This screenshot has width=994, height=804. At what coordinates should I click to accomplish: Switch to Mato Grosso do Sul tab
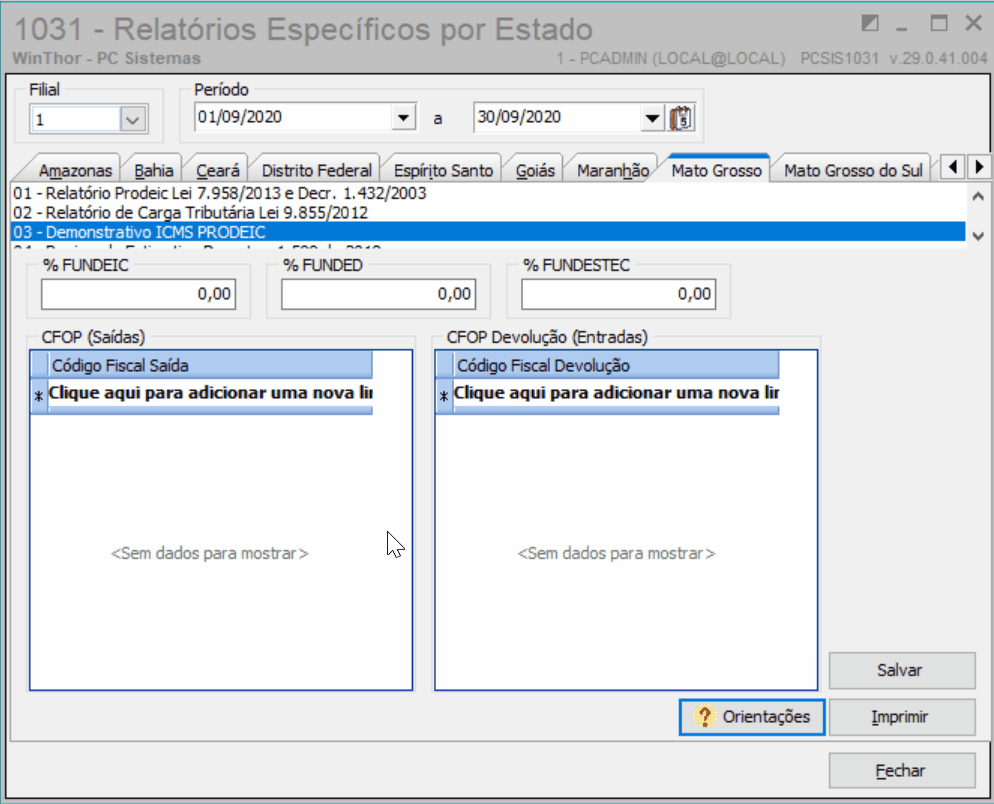(853, 171)
